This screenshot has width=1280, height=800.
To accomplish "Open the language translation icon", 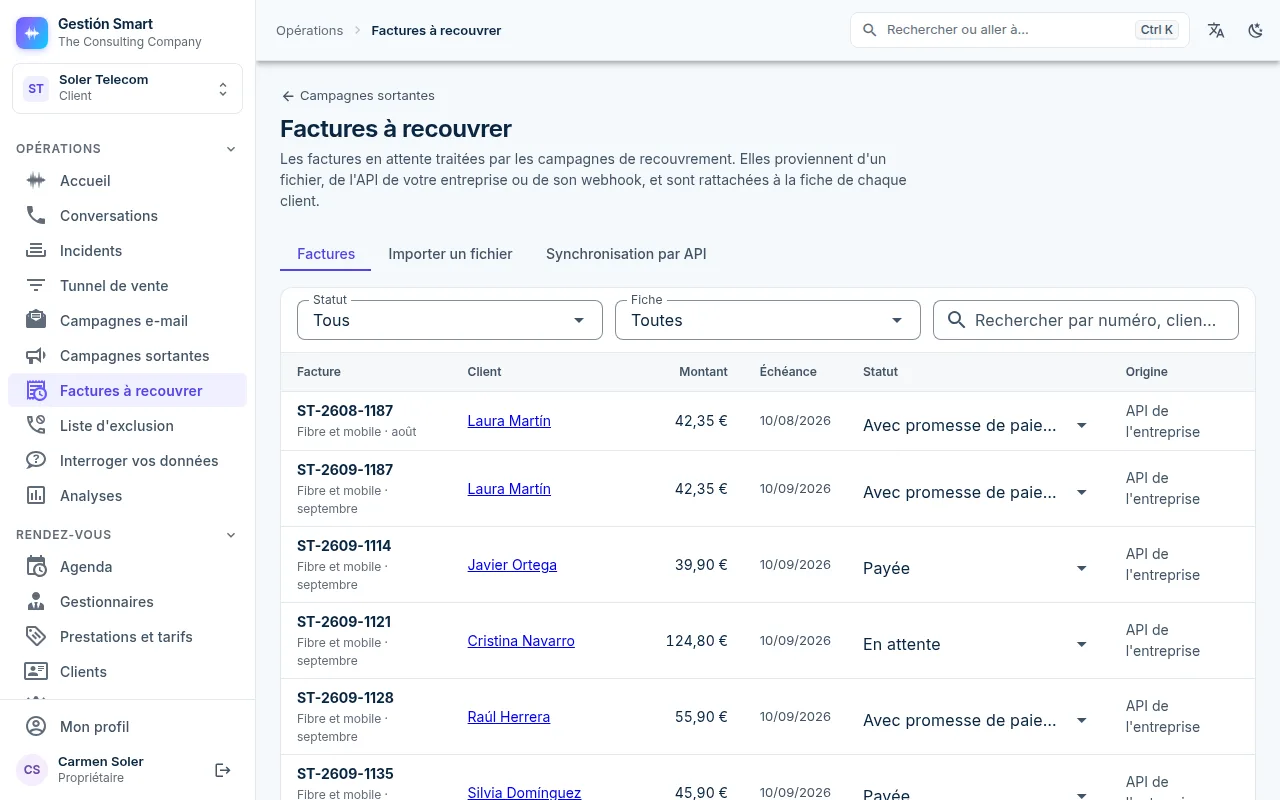I will [1216, 30].
